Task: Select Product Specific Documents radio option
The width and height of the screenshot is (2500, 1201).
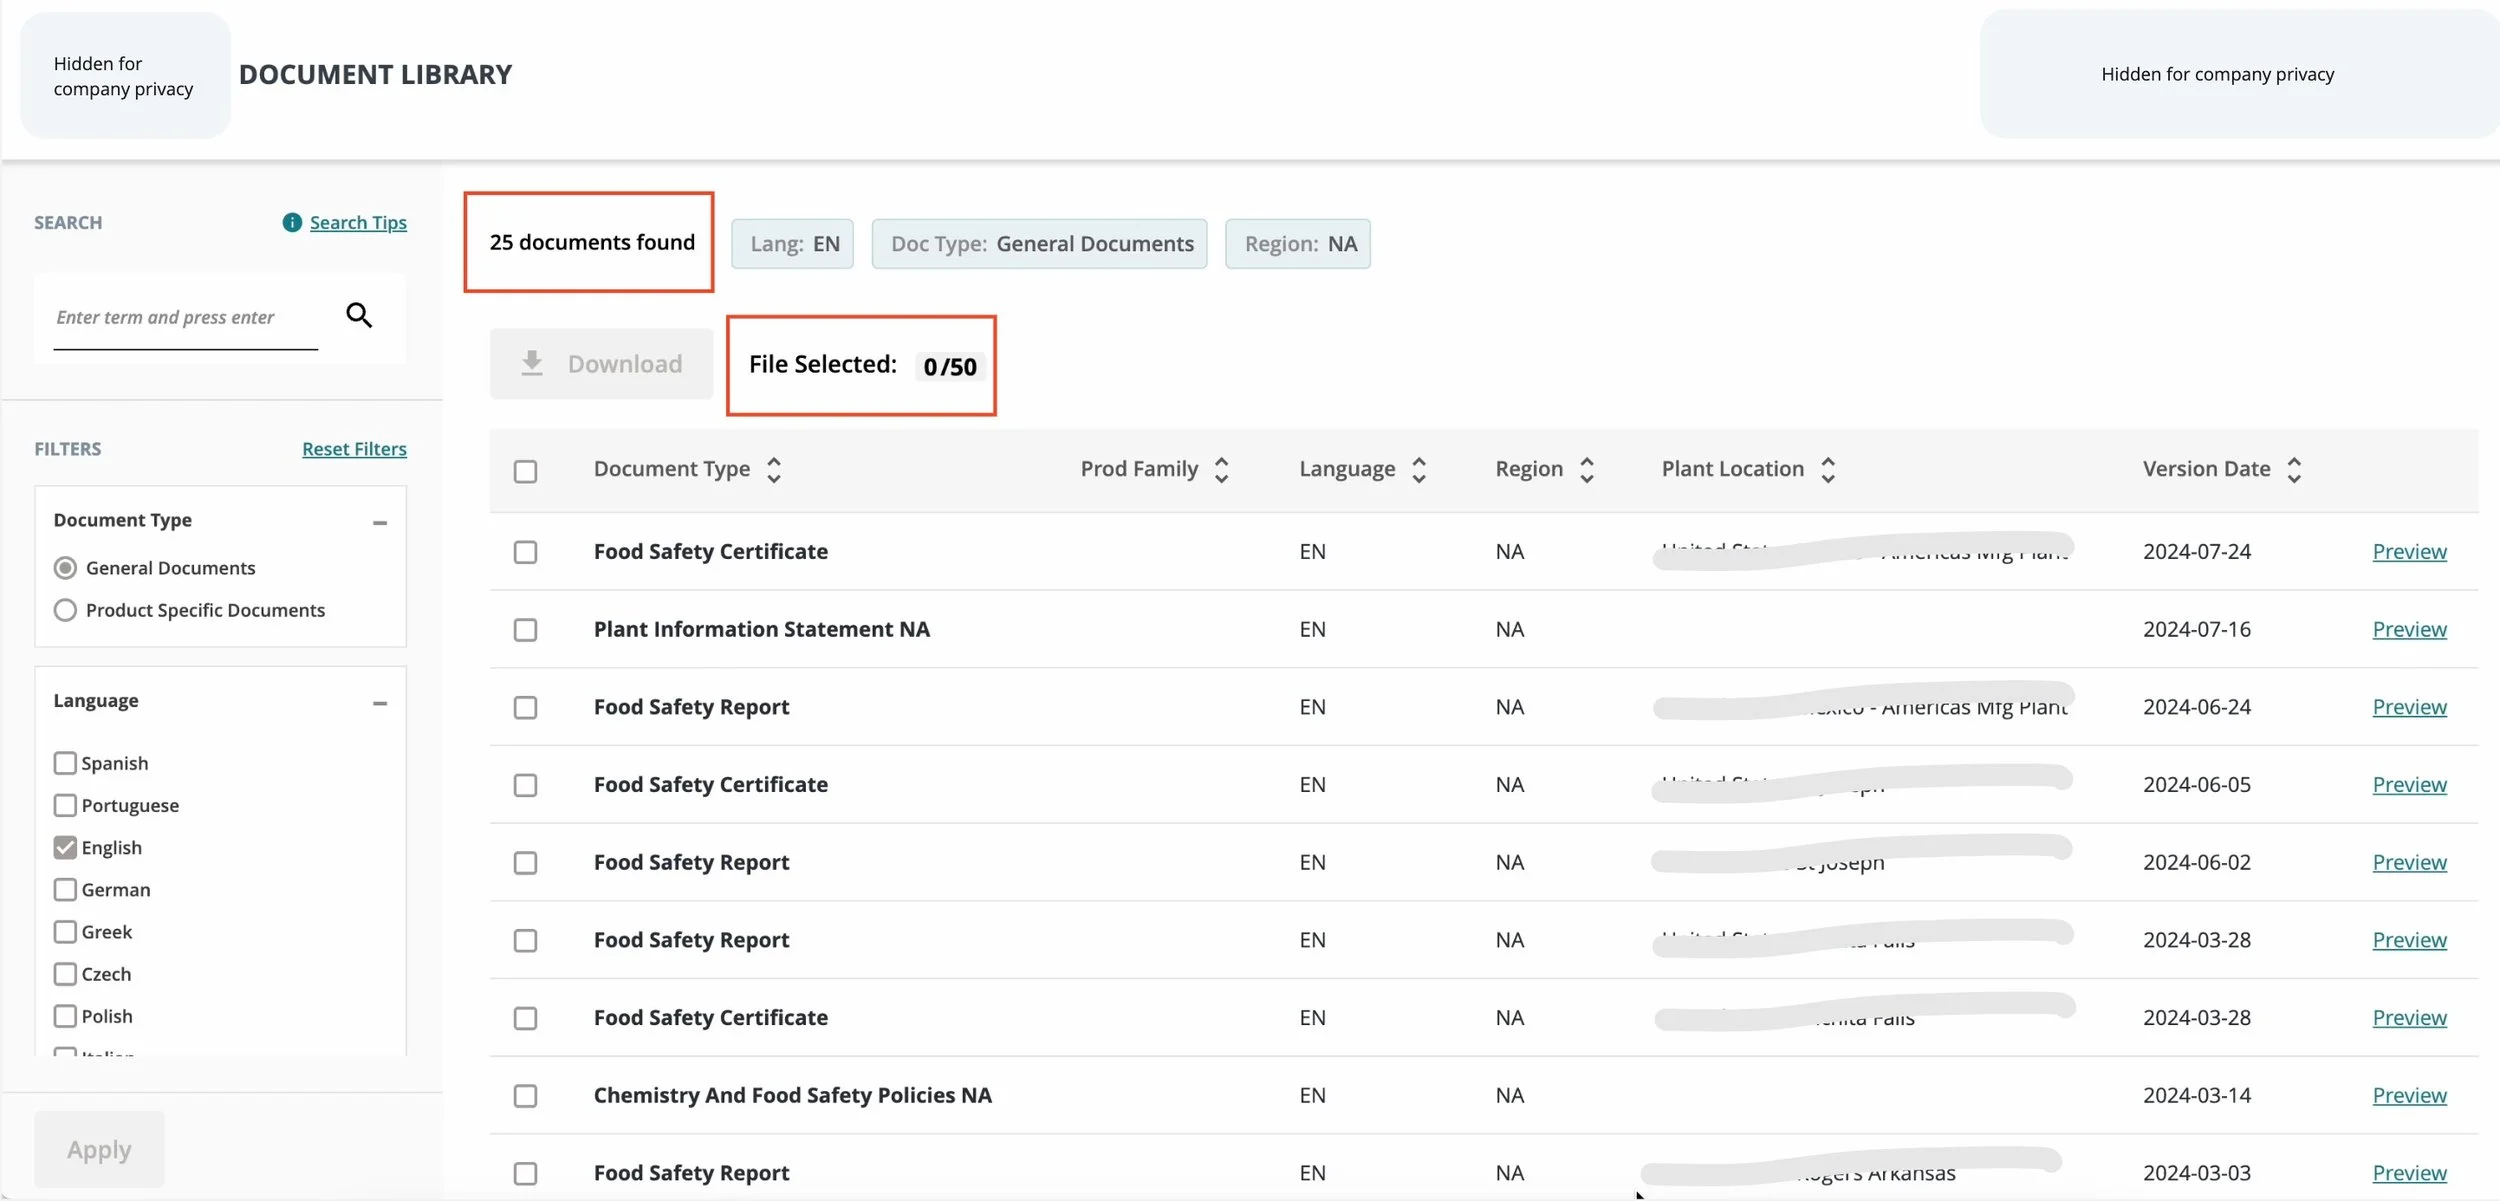Action: pyautogui.click(x=65, y=610)
